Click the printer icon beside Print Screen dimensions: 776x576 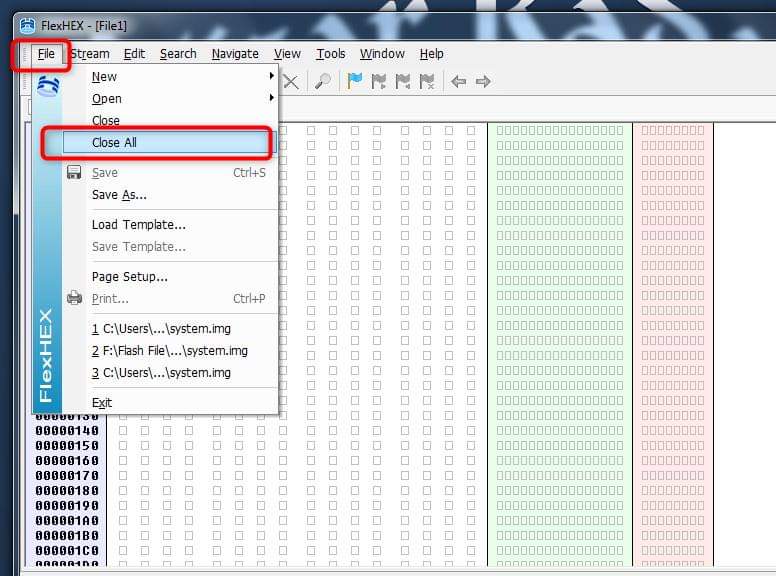[x=74, y=298]
